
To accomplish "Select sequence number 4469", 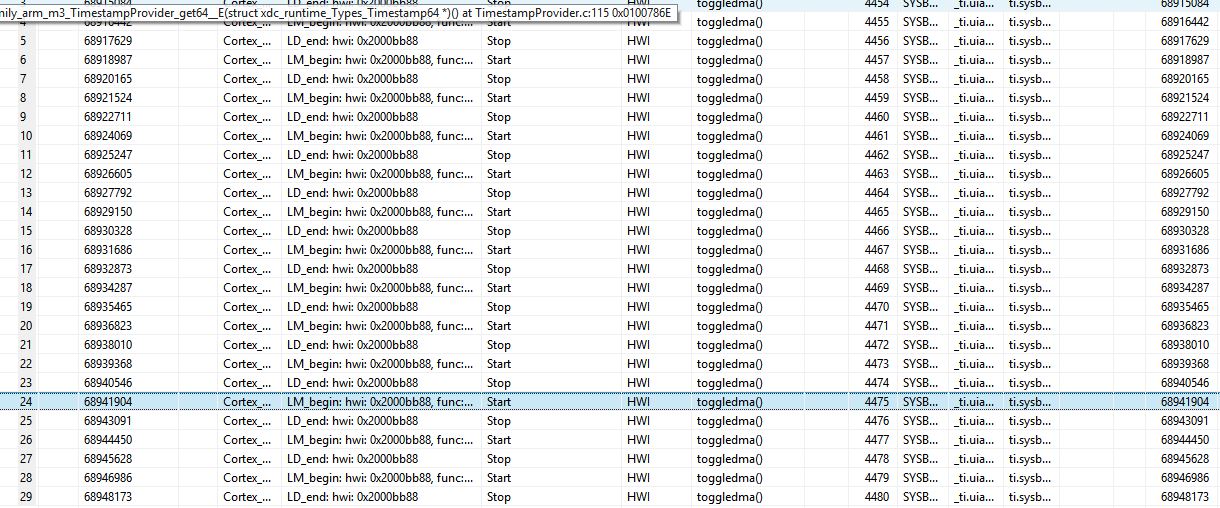I will 876,288.
